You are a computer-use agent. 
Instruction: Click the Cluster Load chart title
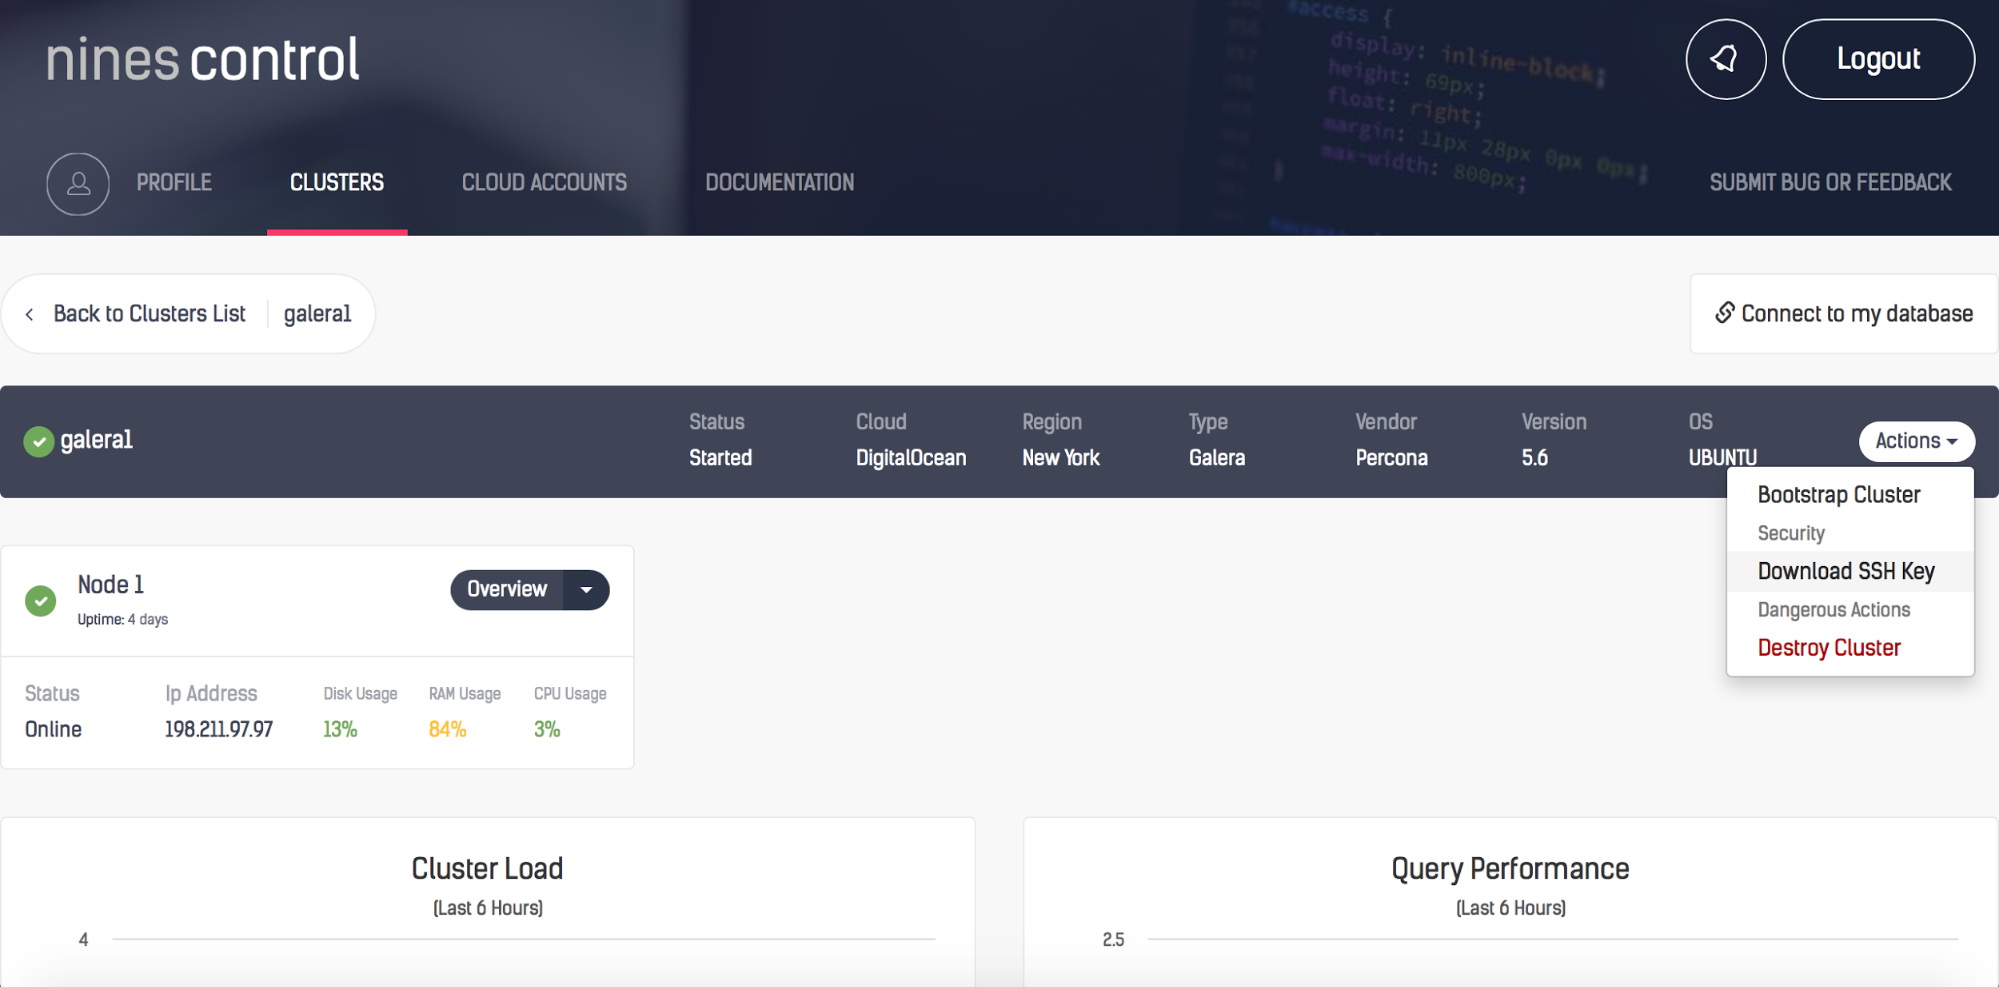(x=487, y=869)
